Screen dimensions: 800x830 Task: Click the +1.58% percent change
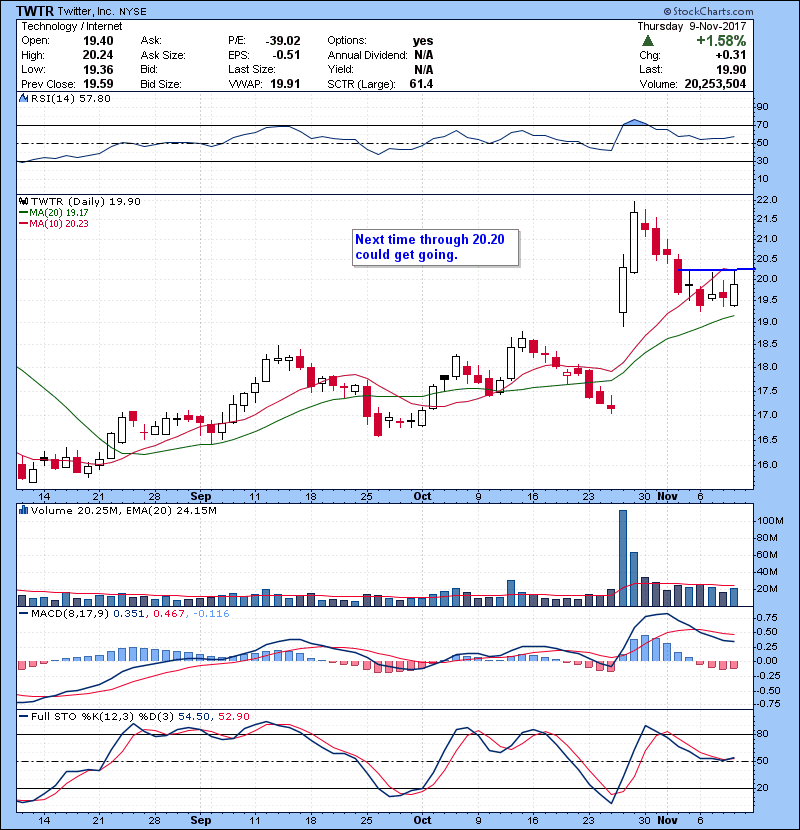point(721,41)
